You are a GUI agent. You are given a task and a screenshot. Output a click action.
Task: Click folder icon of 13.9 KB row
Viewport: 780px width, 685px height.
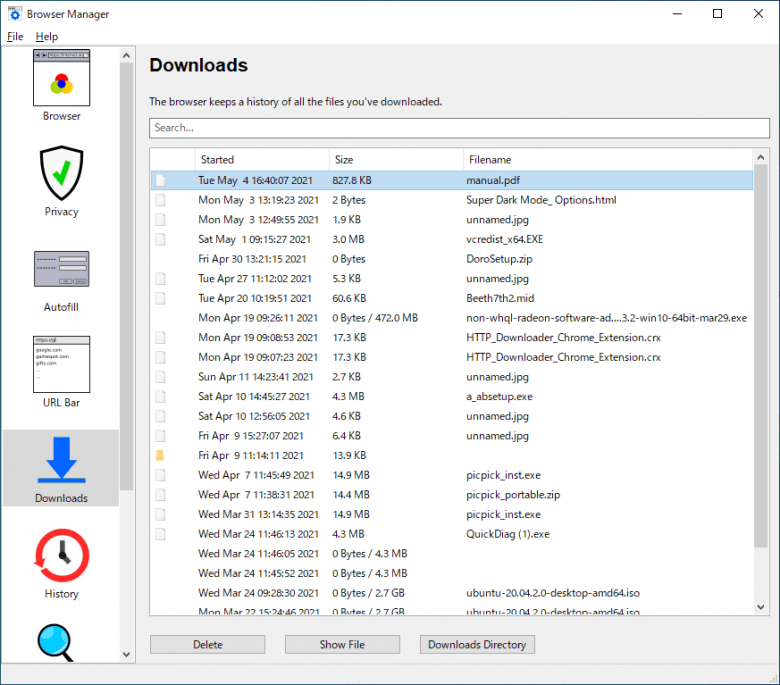(160, 455)
